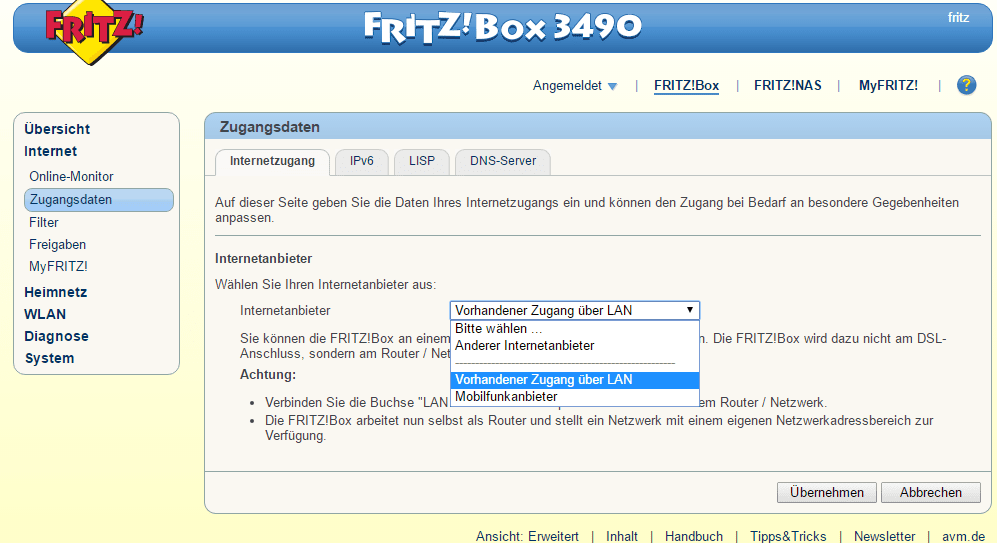
Task: Click the Abbrechen button
Action: (930, 492)
